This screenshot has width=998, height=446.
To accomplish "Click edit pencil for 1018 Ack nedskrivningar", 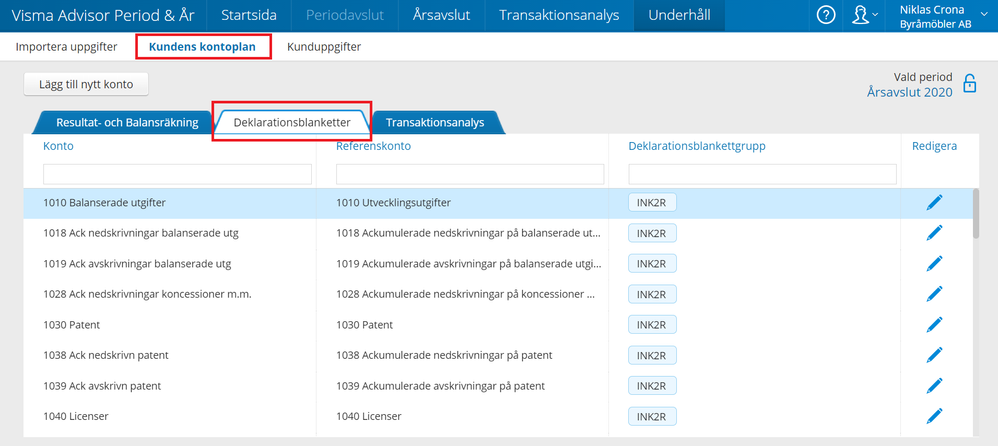I will coord(934,233).
